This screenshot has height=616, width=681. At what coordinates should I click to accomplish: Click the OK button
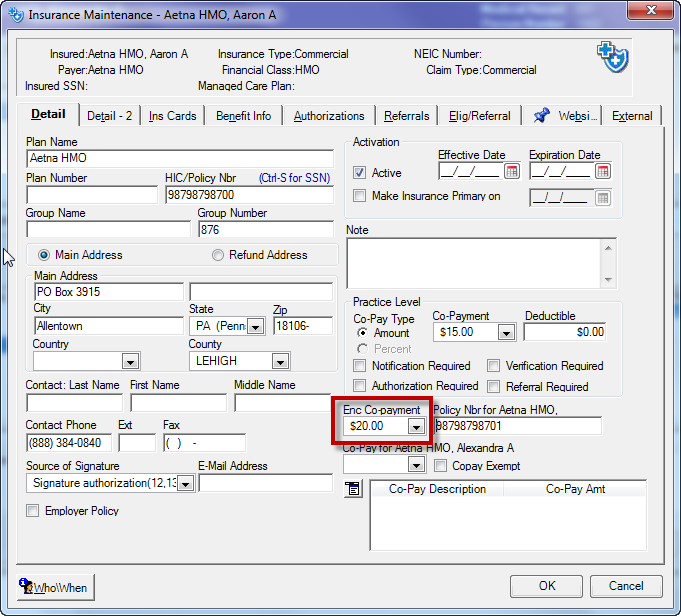546,586
